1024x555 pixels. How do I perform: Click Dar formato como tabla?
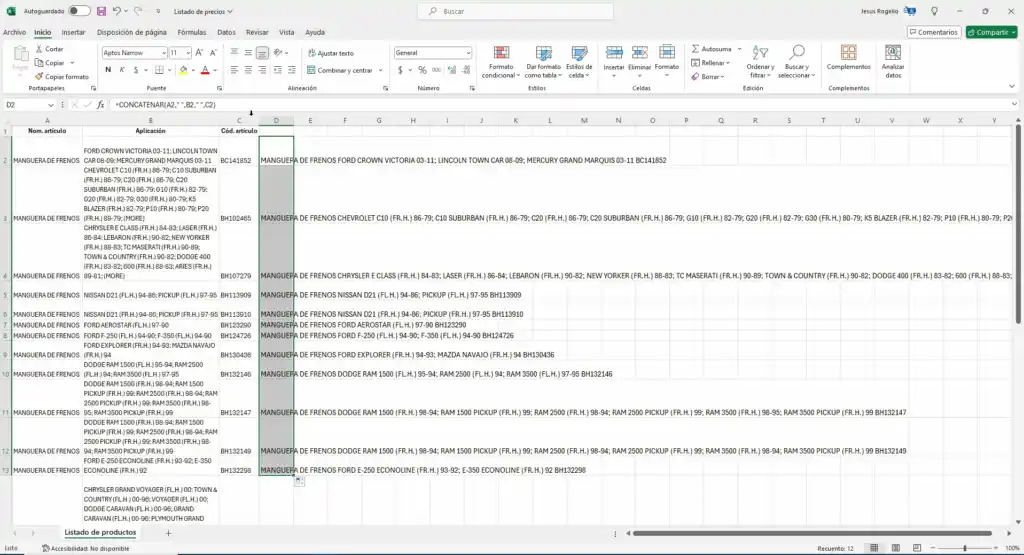(543, 63)
